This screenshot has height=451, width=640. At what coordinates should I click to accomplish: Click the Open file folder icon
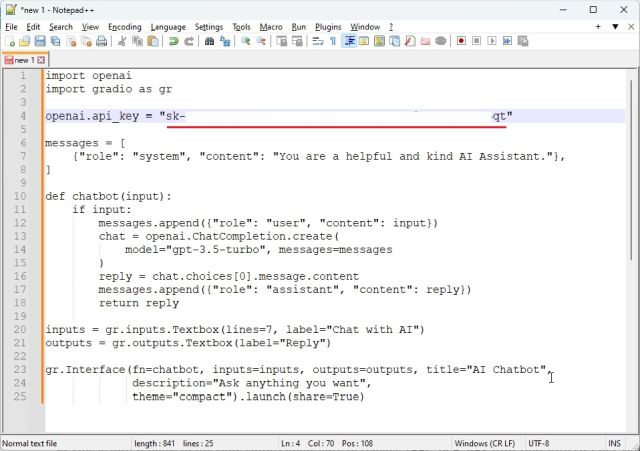24,41
